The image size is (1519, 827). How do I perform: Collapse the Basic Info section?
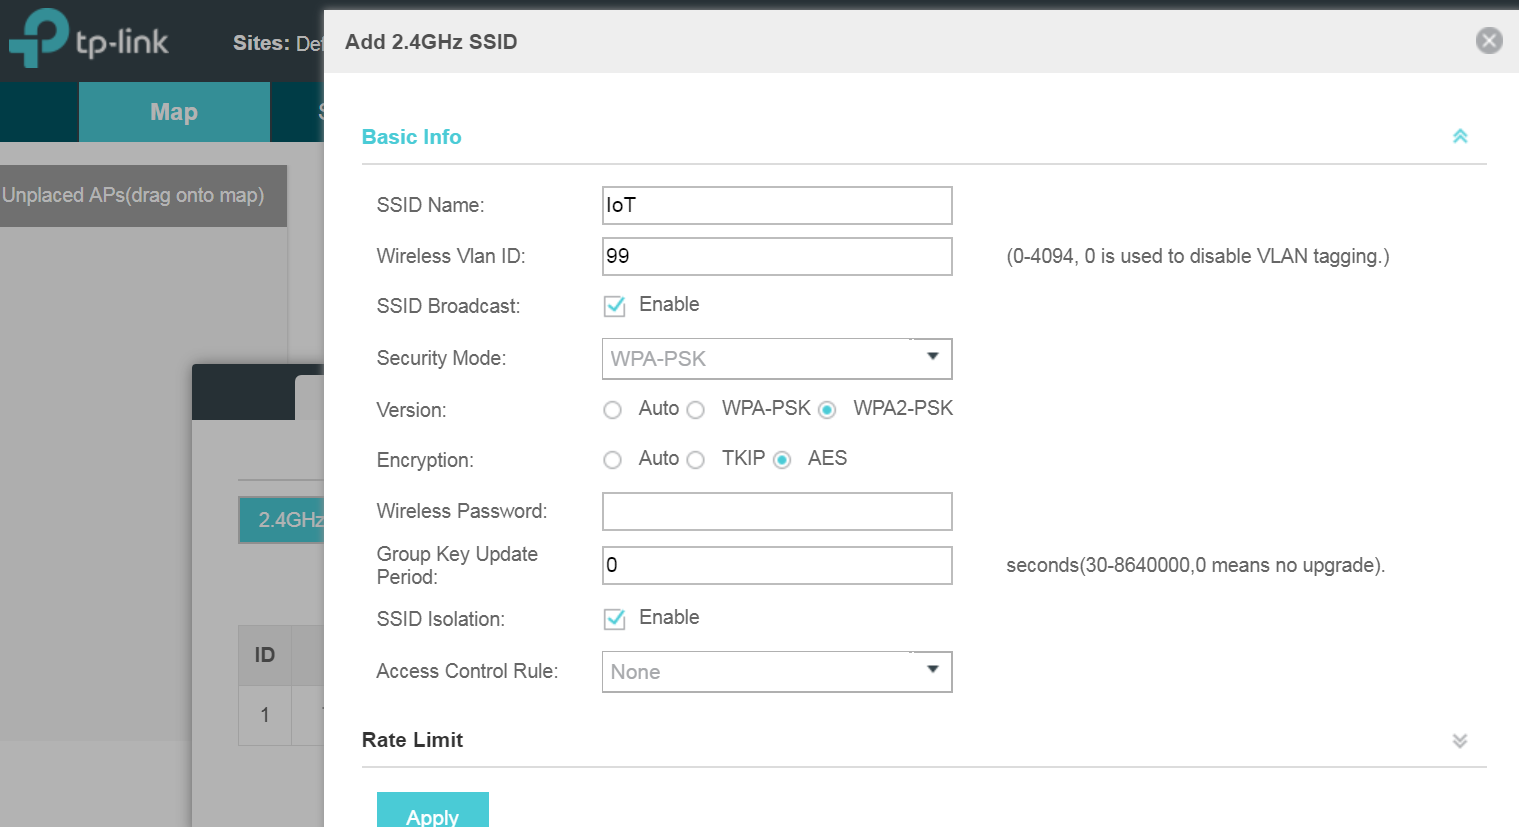pos(1460,136)
